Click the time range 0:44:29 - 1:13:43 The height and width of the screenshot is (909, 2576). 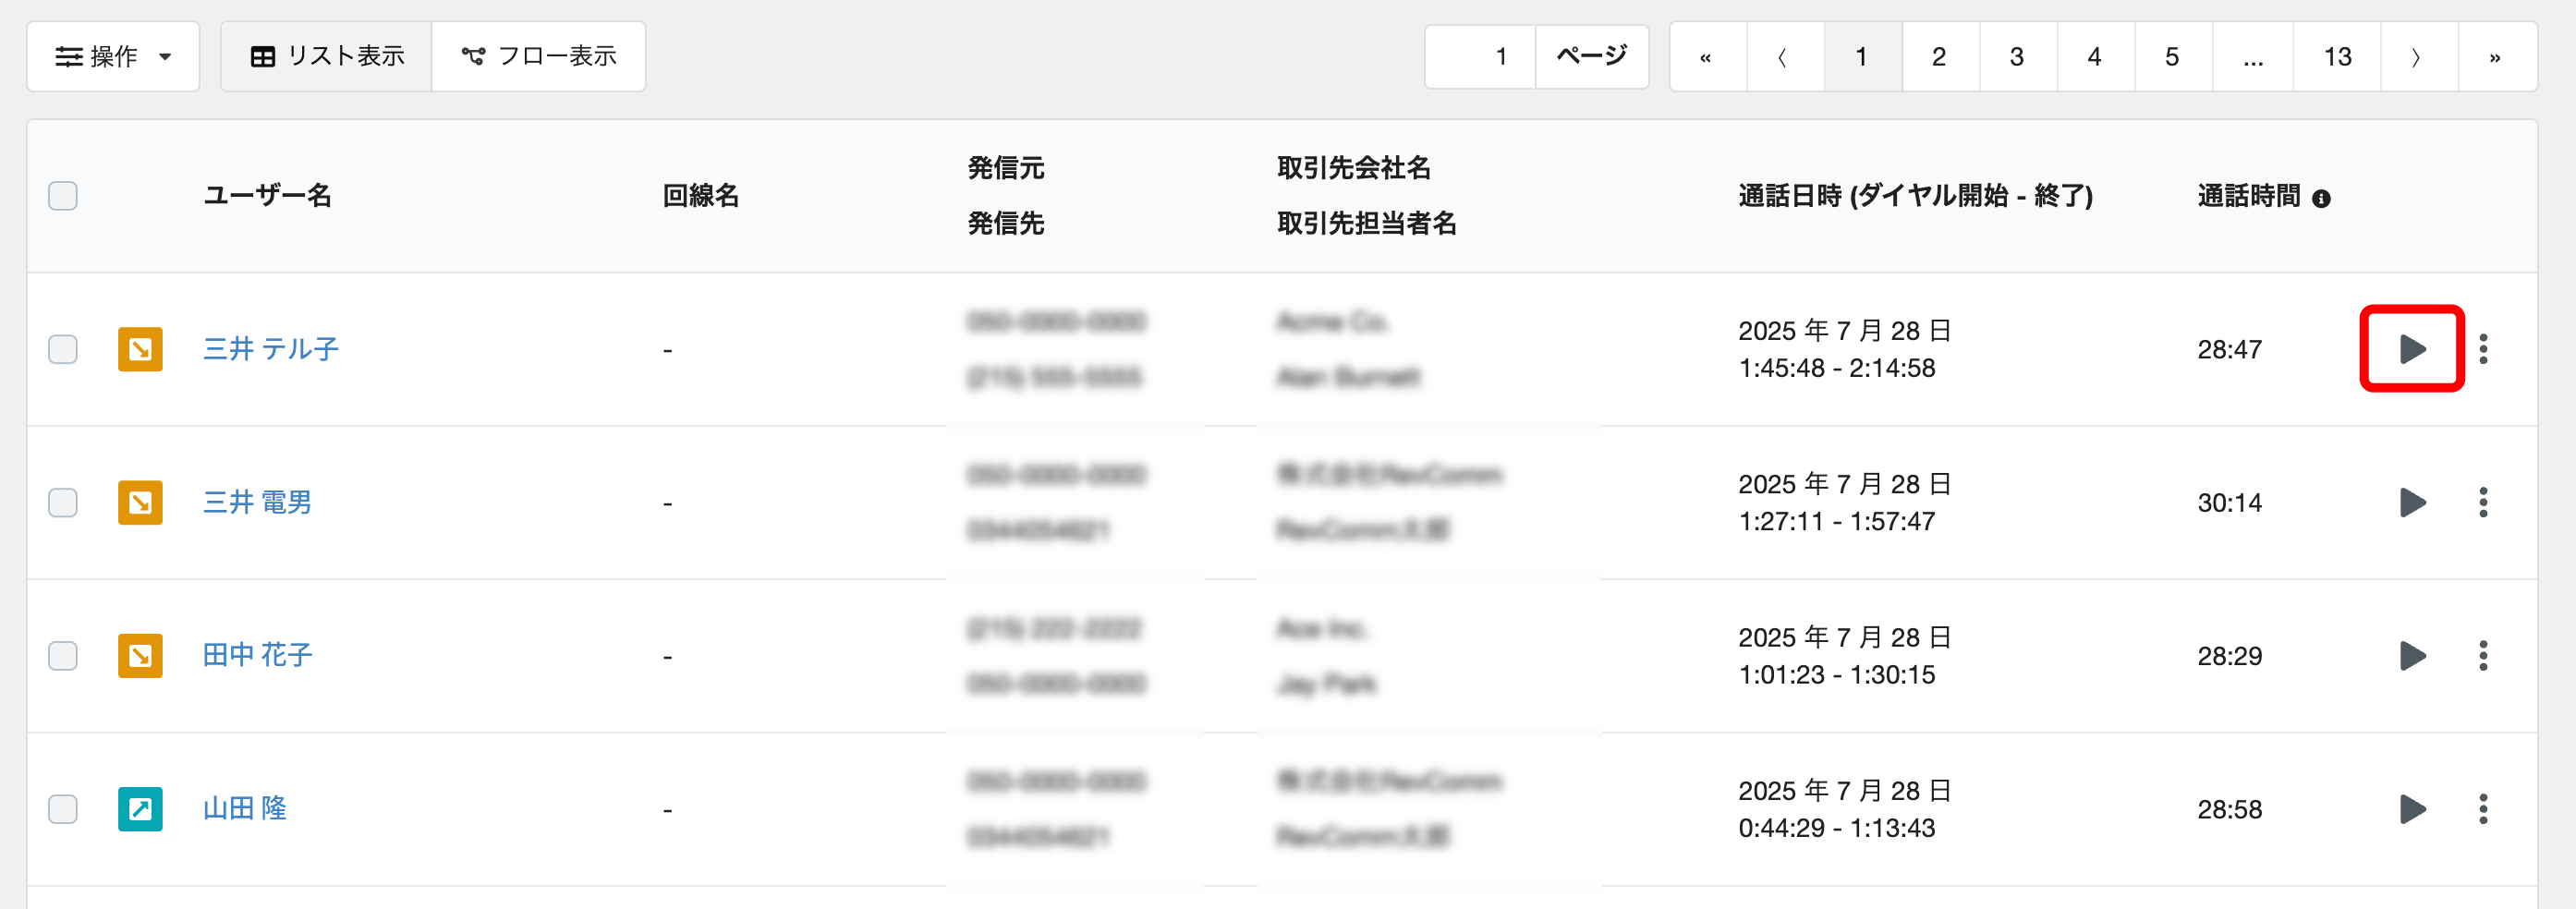[x=1837, y=828]
